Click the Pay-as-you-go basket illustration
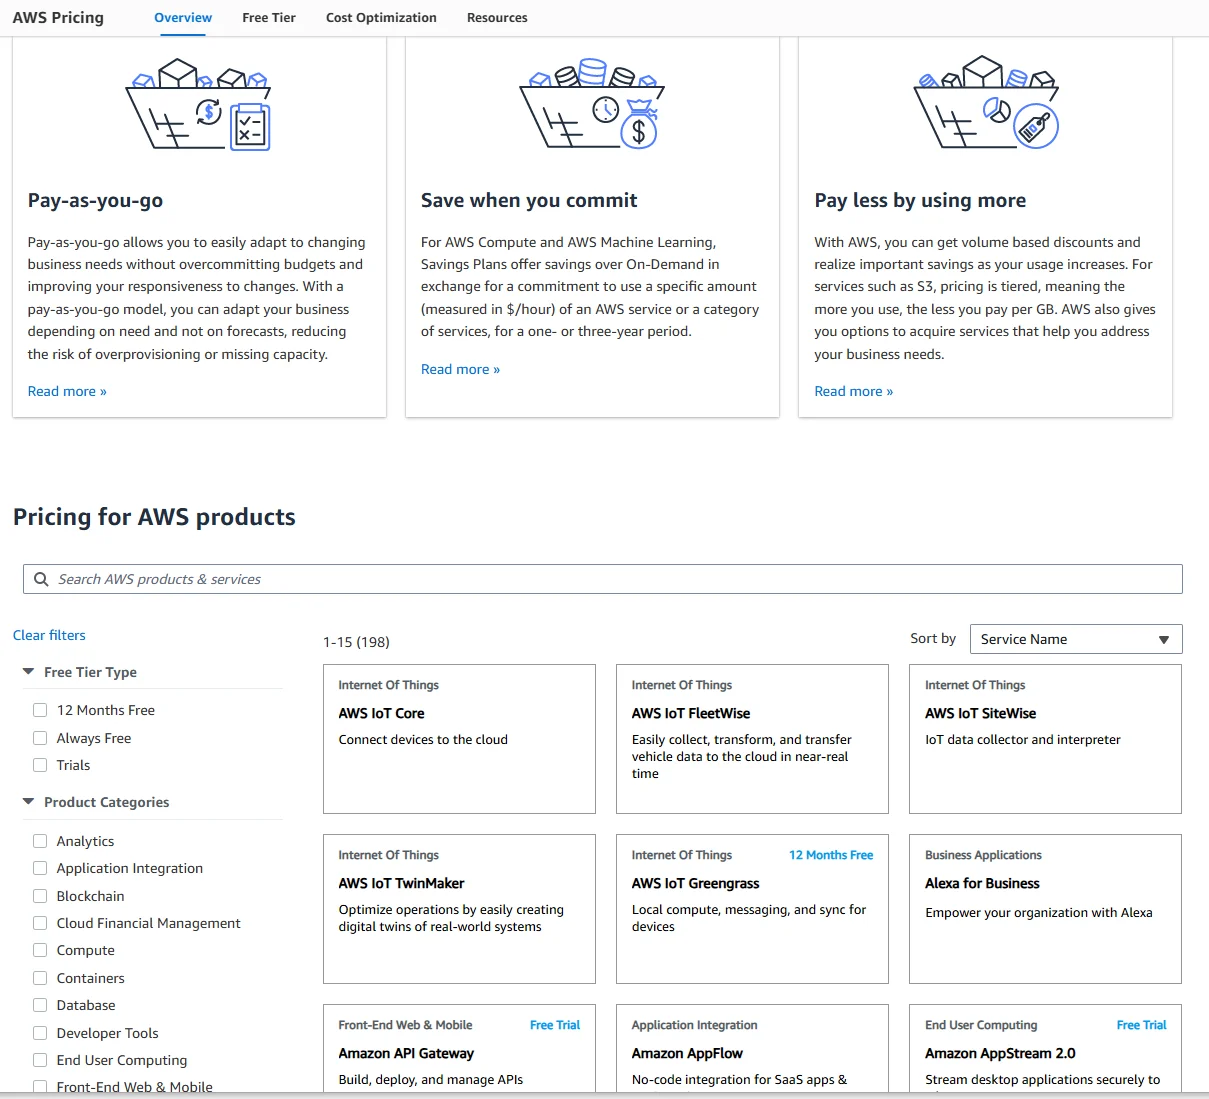Screen dimensions: 1209x1099 tap(199, 104)
